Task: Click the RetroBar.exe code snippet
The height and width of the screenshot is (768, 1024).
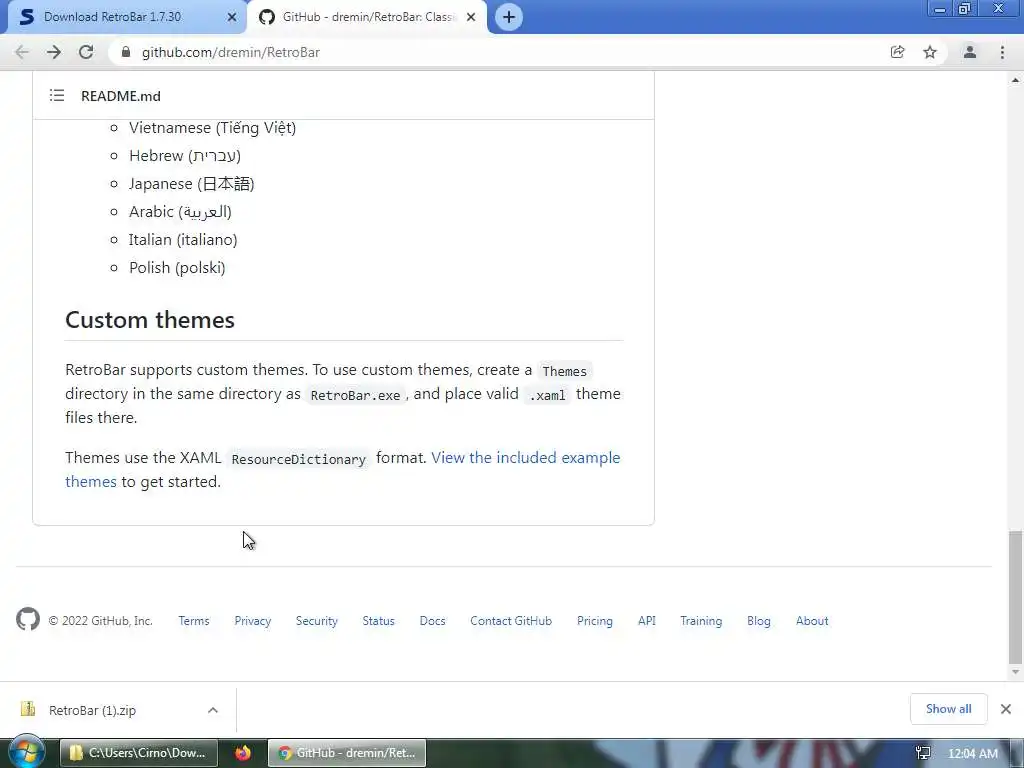Action: point(355,395)
